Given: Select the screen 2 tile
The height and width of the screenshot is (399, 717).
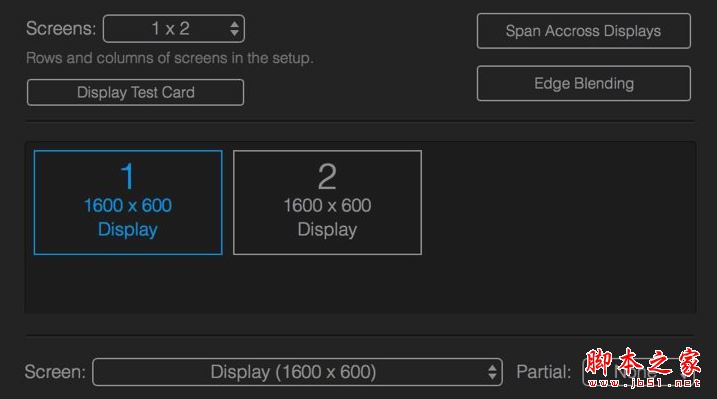Looking at the screenshot, I should pos(327,202).
